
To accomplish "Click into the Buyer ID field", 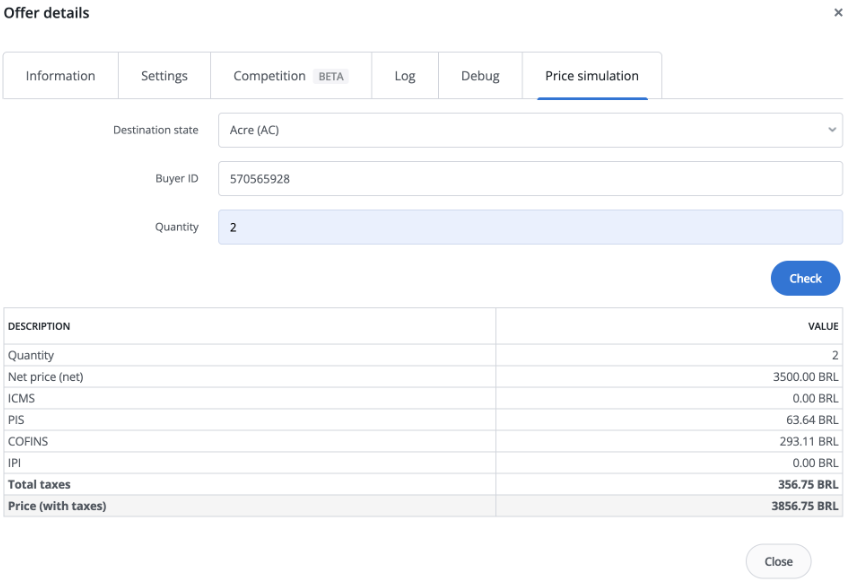I will [x=530, y=179].
